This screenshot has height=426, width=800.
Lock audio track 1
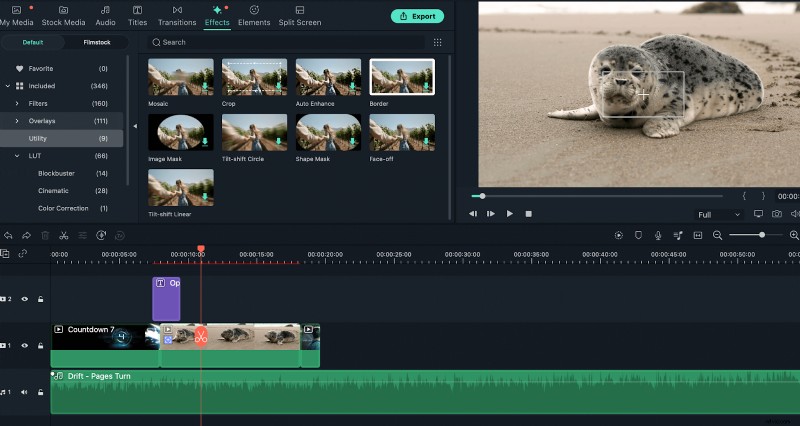coord(40,392)
